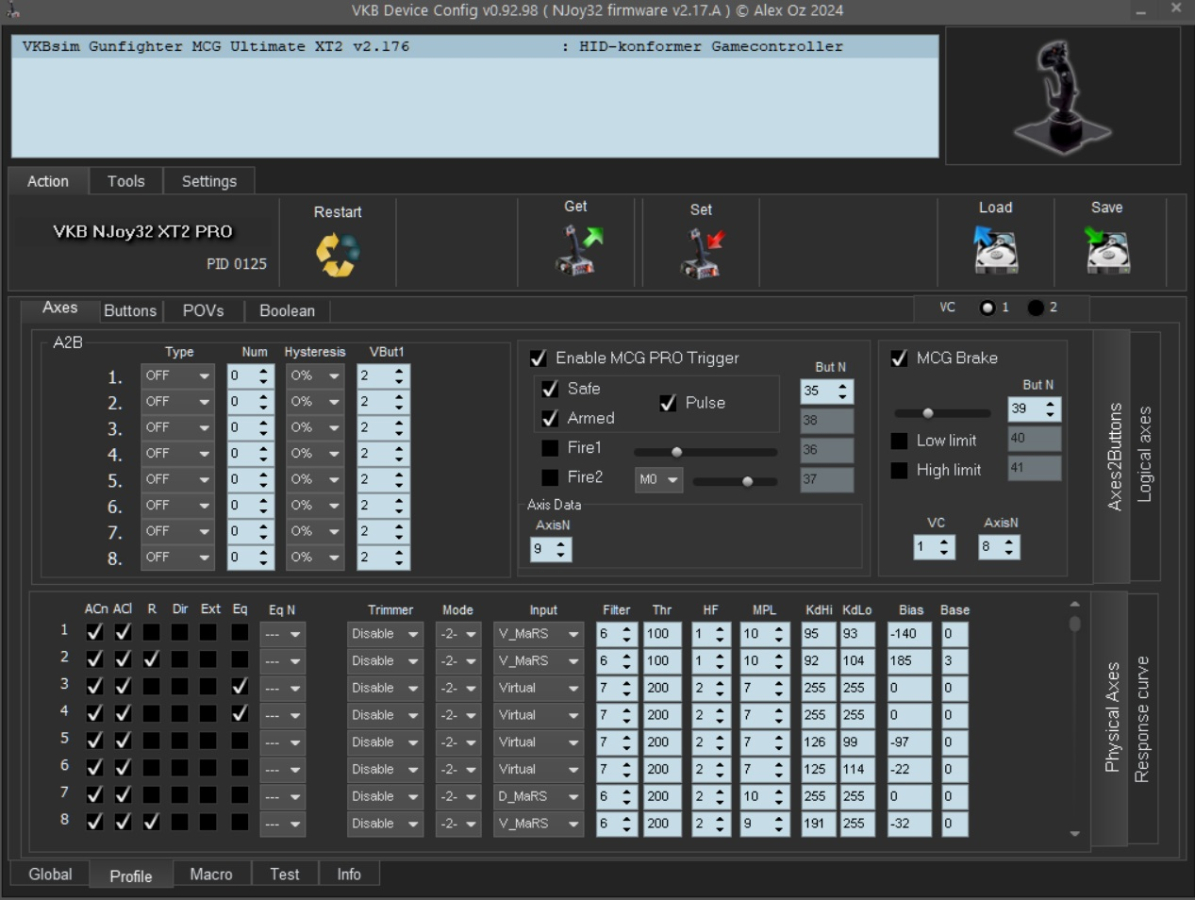Click the scroll-down arrow of the axes list
1195x900 pixels.
click(x=1075, y=834)
